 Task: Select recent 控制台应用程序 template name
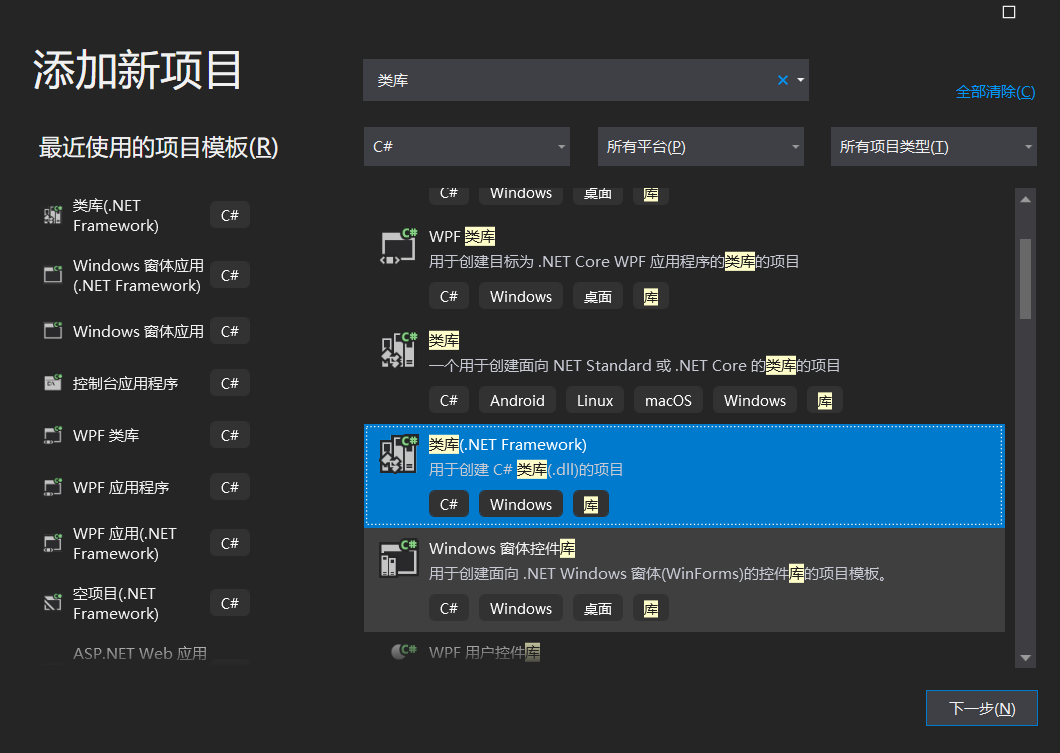point(125,383)
